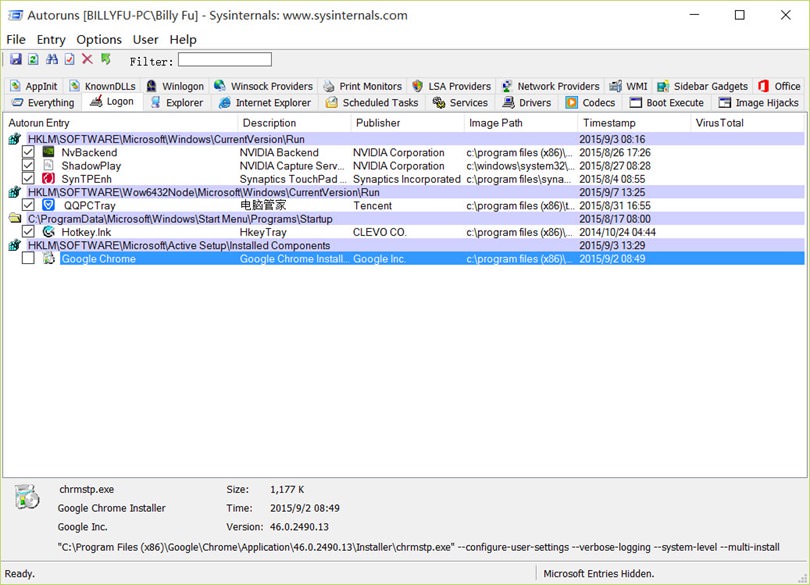Viewport: 810px width, 585px height.
Task: Switch to the WMI tab
Action: 629,86
